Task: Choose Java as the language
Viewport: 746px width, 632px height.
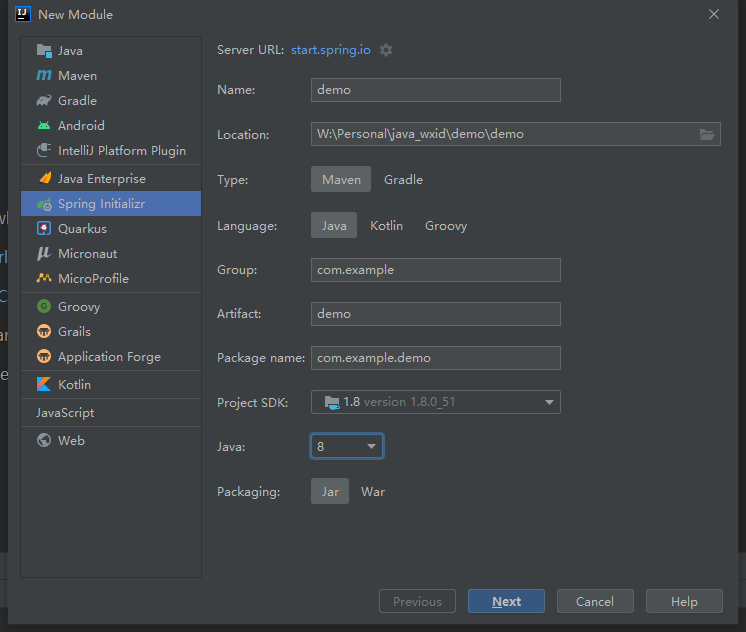Action: coord(334,226)
